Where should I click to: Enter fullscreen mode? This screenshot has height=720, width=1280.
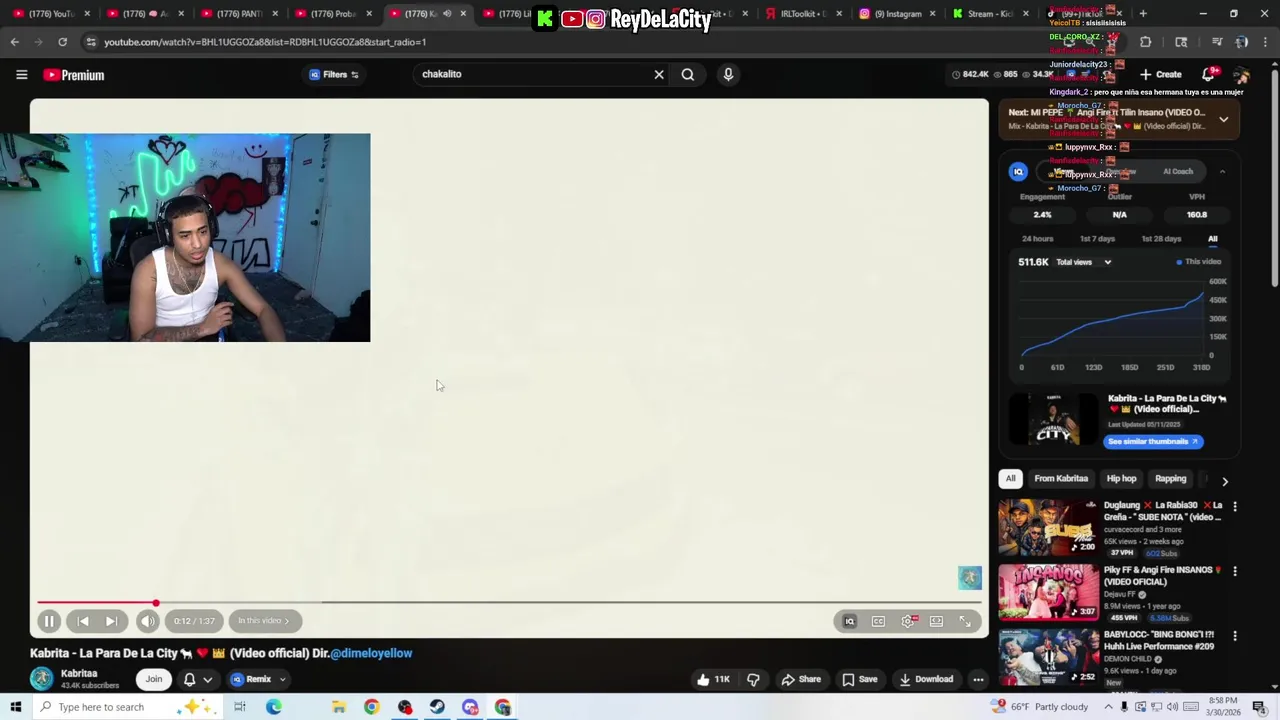tap(965, 622)
